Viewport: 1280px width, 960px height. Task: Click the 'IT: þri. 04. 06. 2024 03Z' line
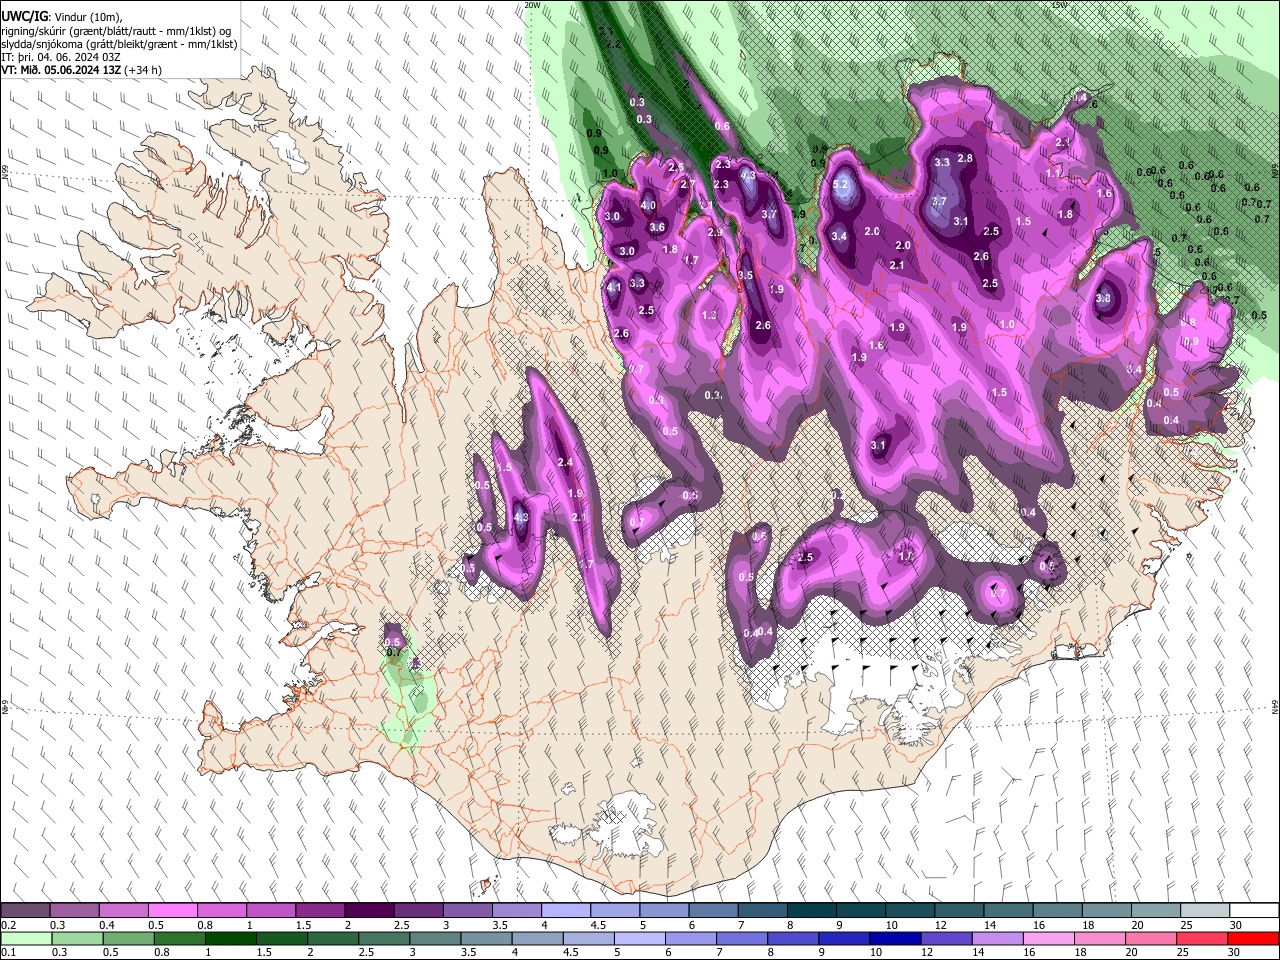(62, 57)
